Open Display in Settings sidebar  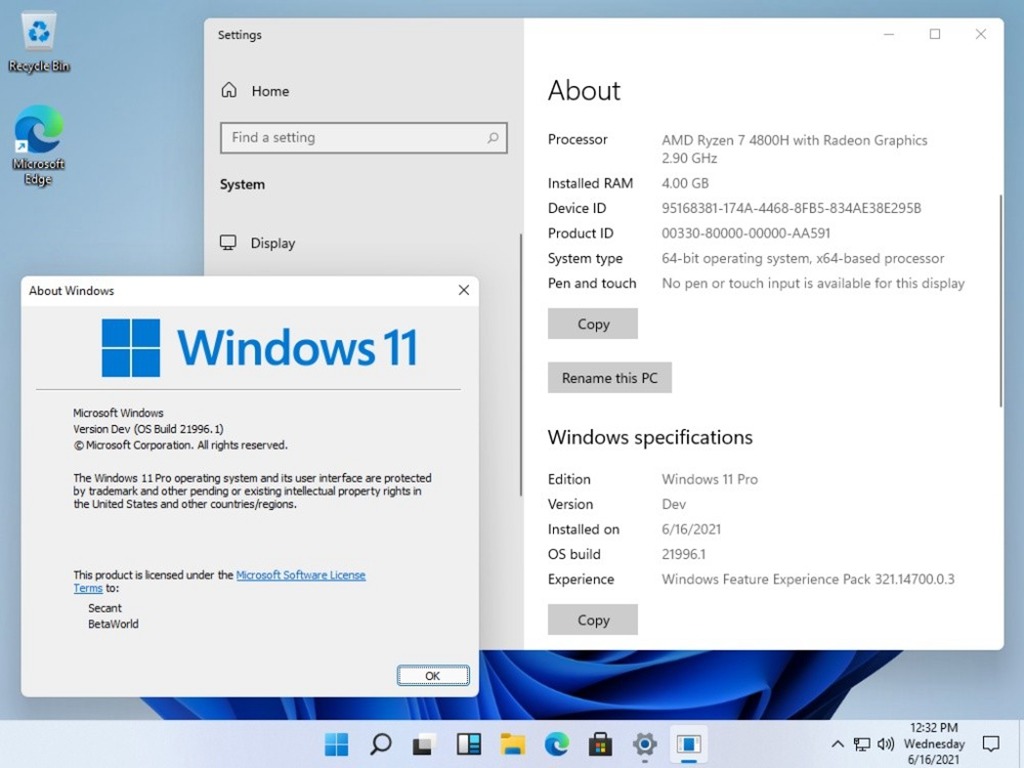[x=273, y=243]
